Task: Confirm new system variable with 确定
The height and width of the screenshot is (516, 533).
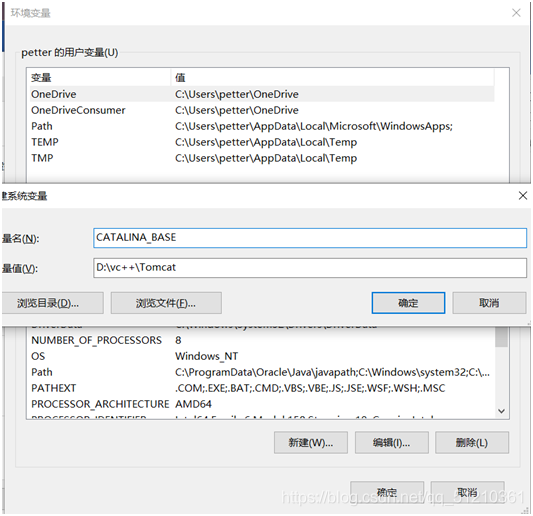Action: pyautogui.click(x=408, y=303)
